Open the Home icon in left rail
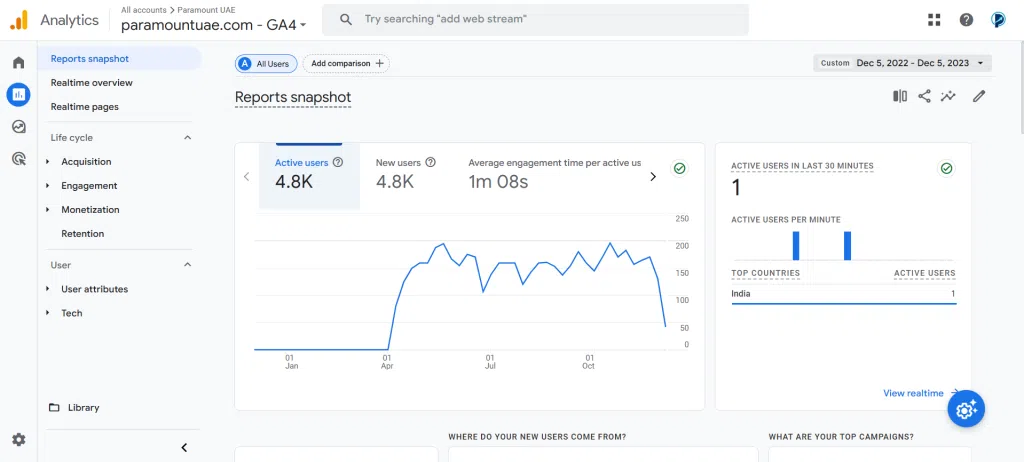The image size is (1024, 462). click(x=18, y=63)
